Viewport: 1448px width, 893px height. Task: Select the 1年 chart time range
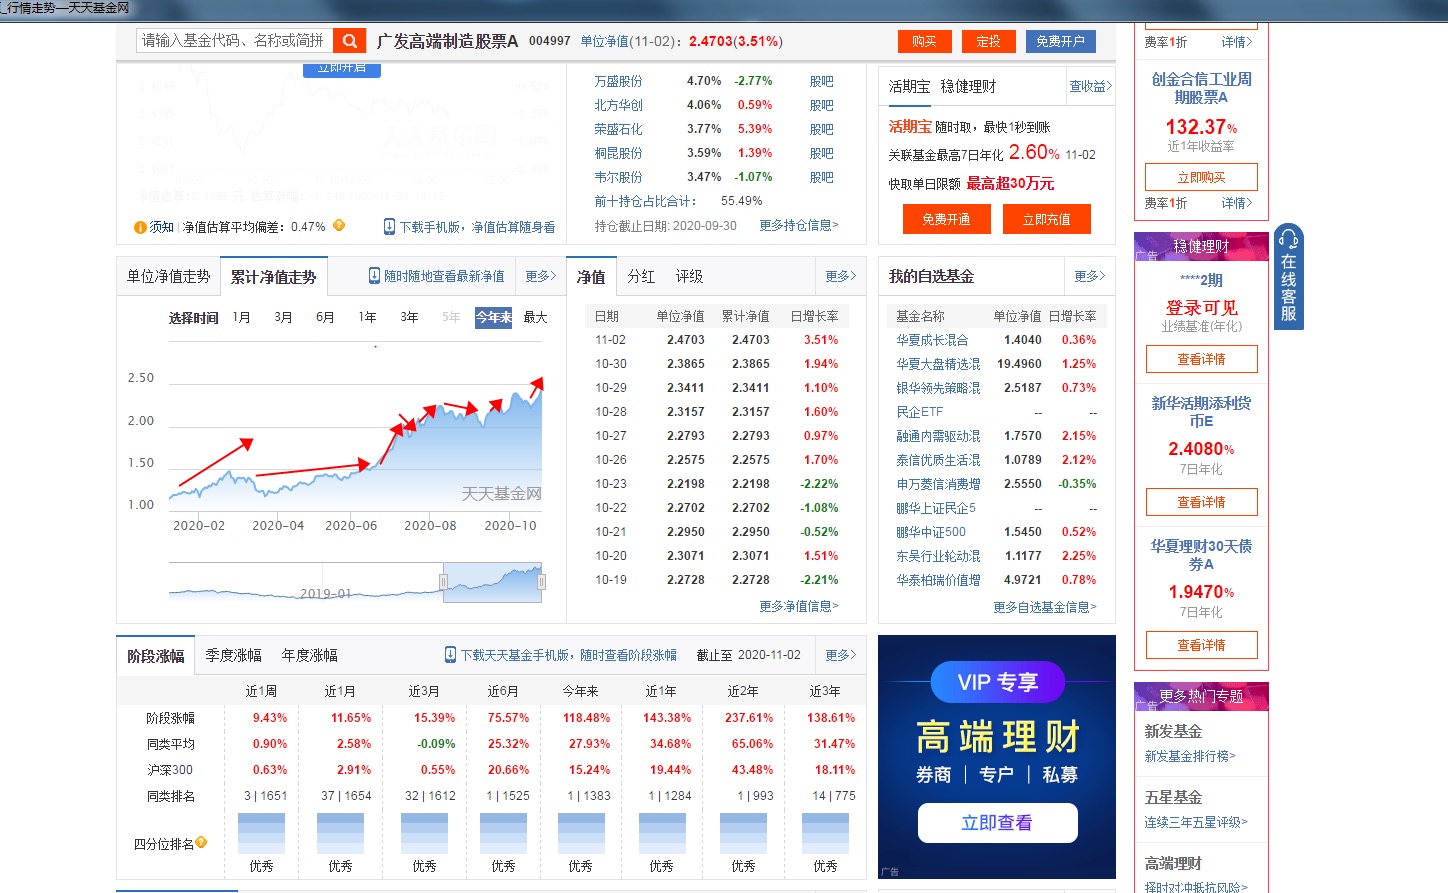[x=366, y=316]
